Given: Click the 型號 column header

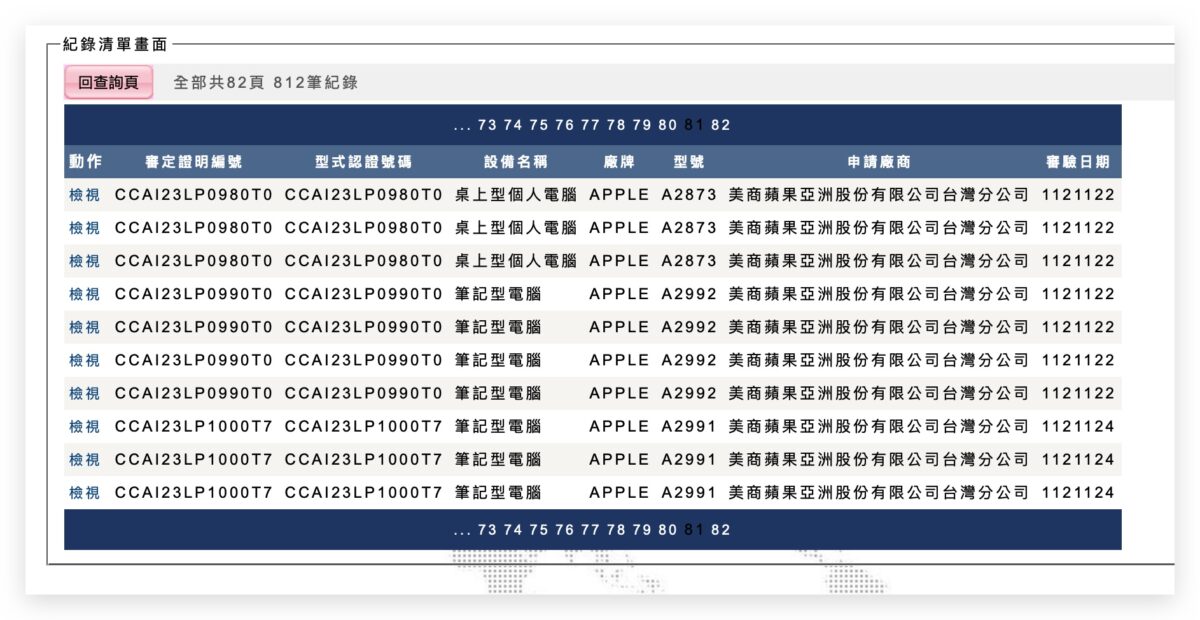Looking at the screenshot, I should (x=689, y=162).
